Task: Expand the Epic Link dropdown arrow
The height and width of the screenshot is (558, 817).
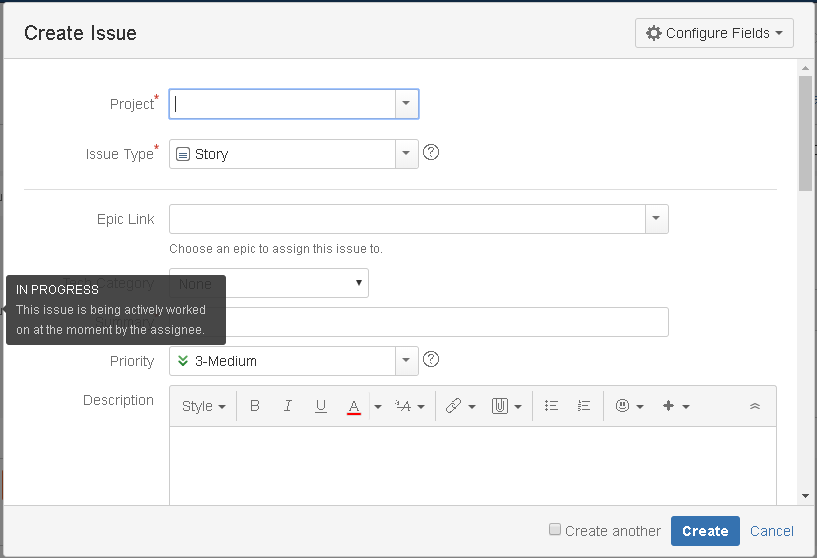Action: pos(657,219)
